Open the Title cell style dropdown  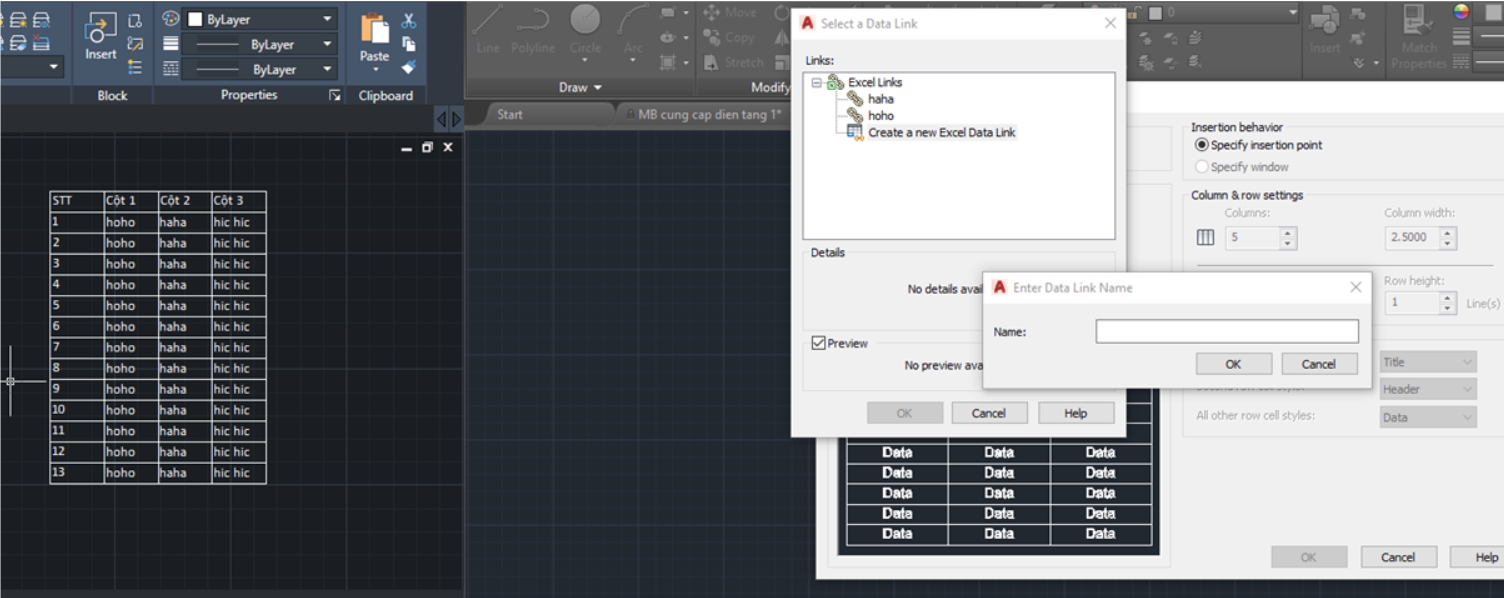[1428, 362]
